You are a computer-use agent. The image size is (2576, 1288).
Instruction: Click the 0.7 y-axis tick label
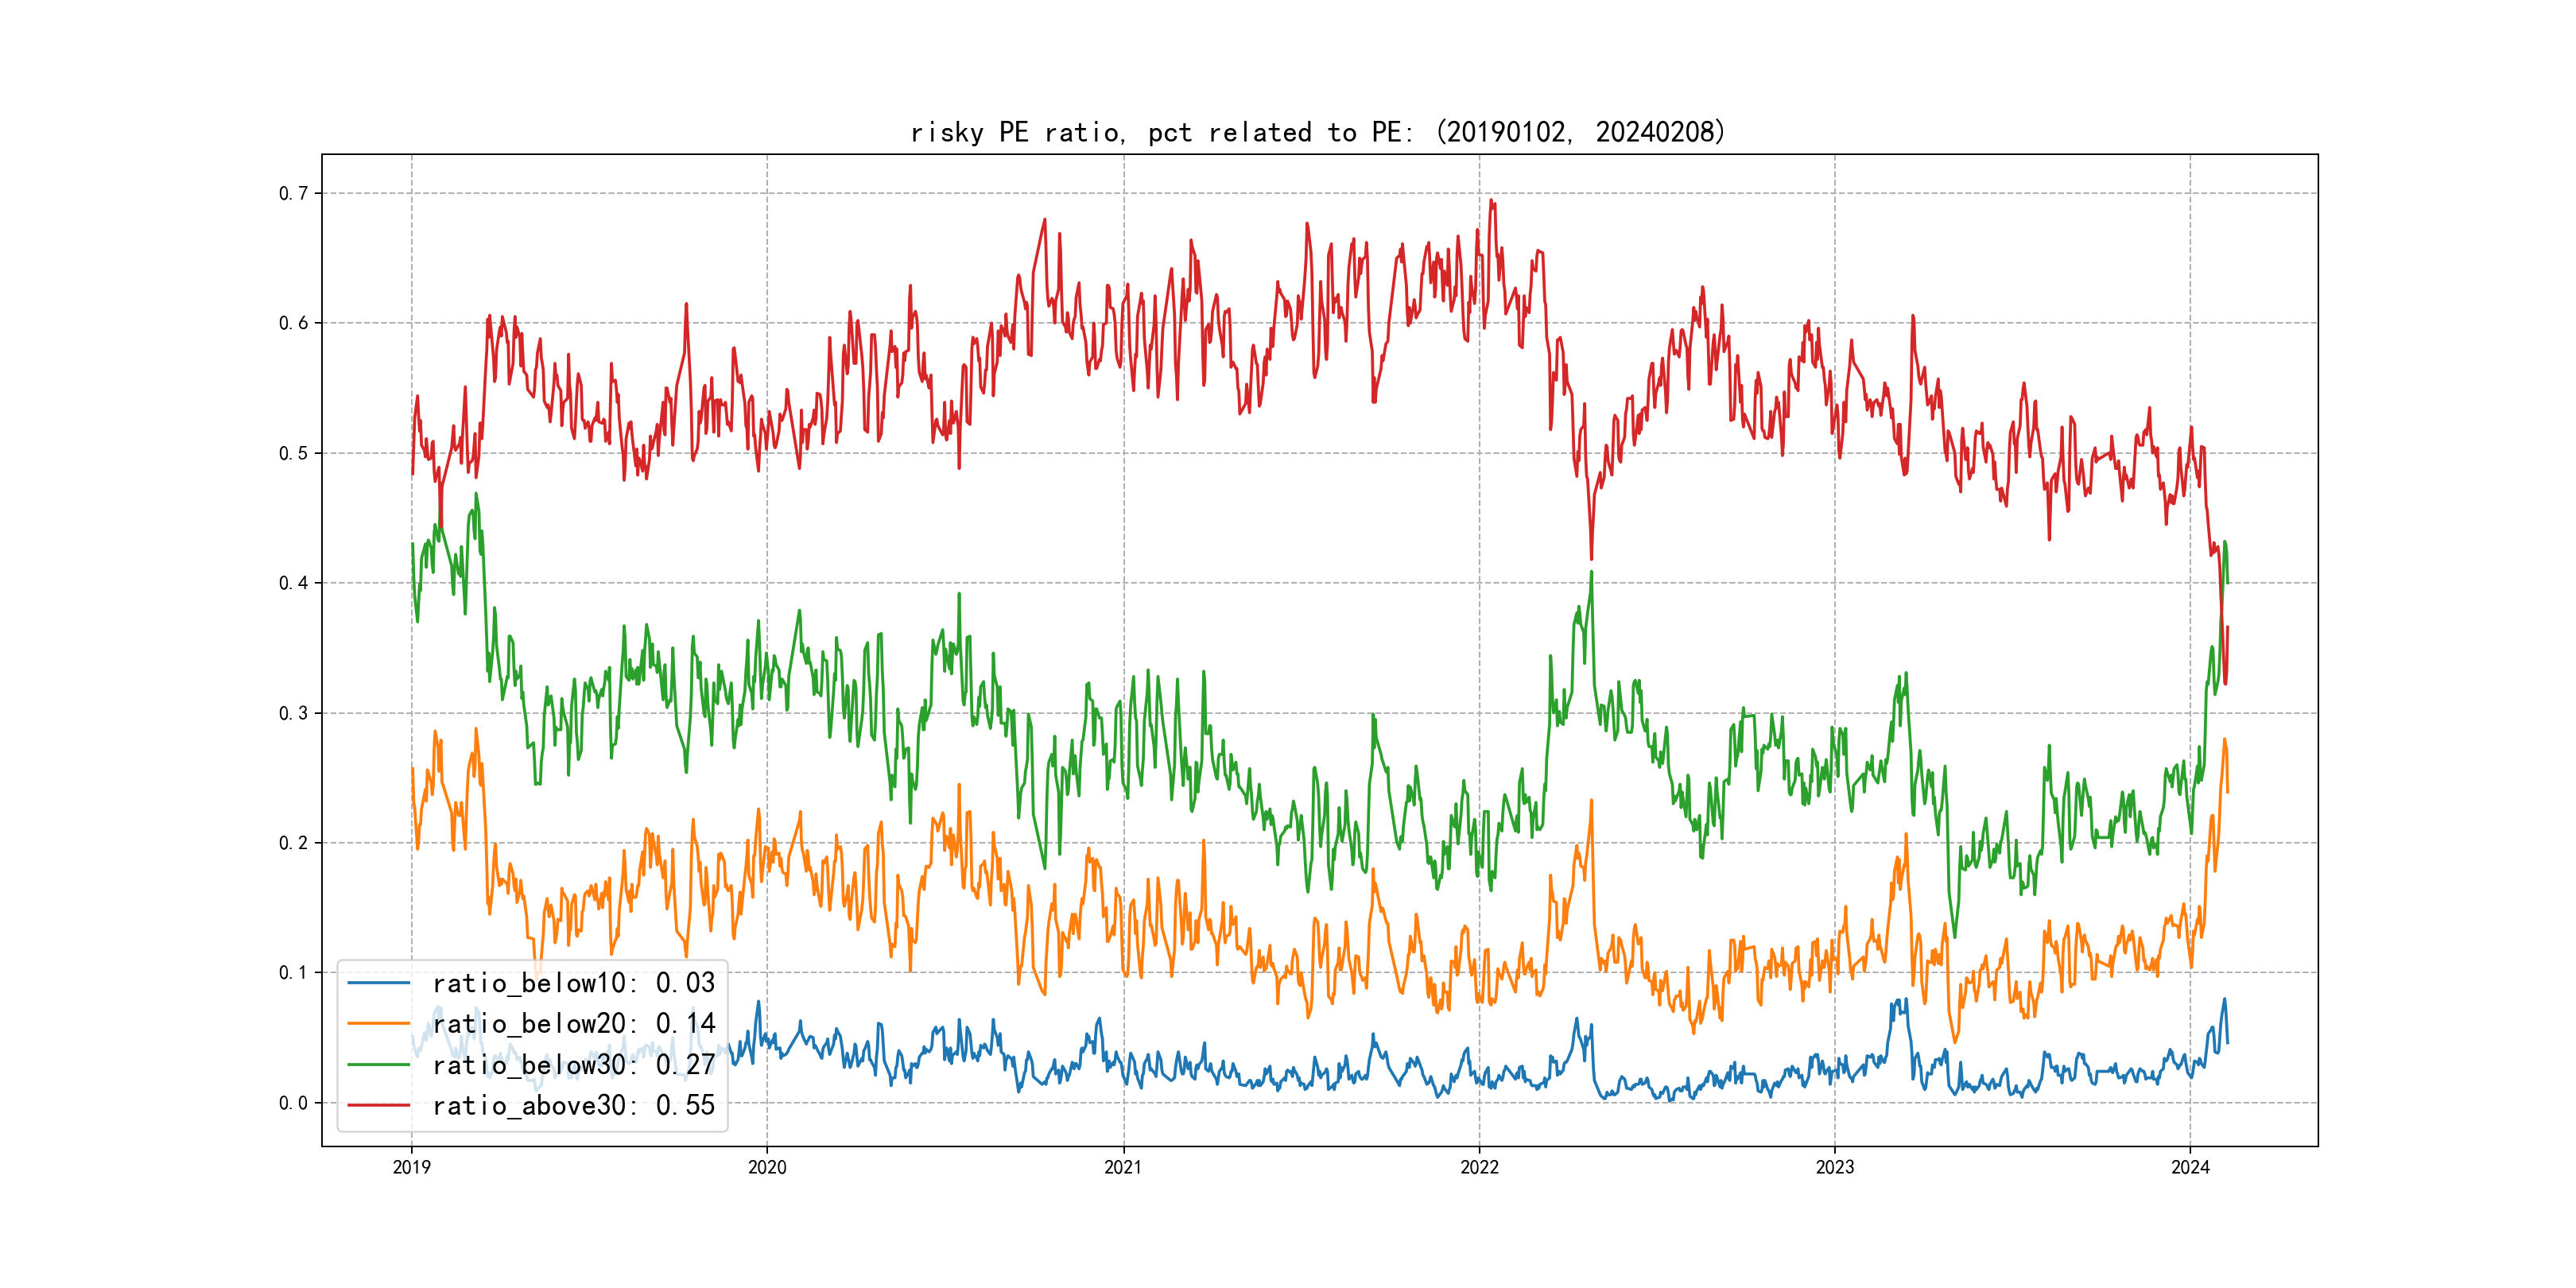point(293,193)
